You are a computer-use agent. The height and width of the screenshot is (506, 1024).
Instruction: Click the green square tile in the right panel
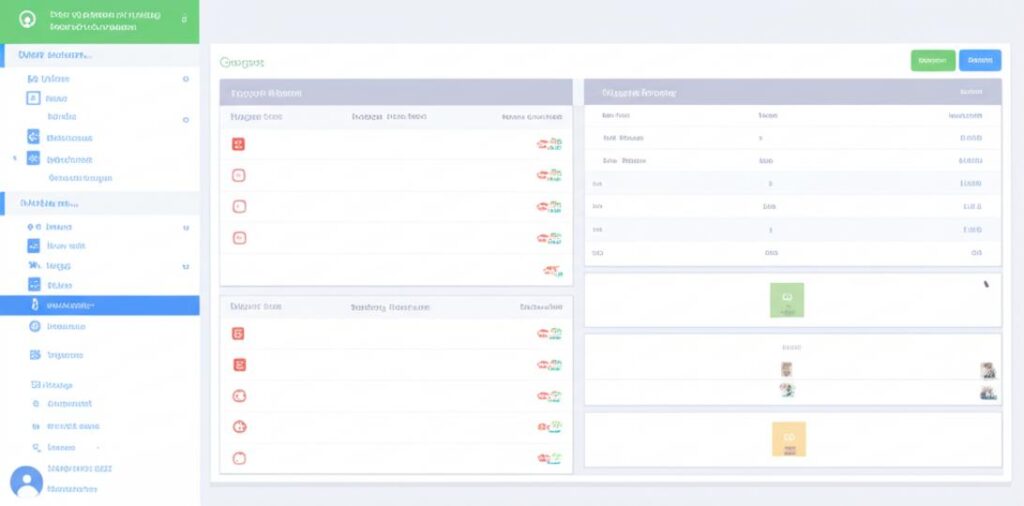[x=787, y=299]
